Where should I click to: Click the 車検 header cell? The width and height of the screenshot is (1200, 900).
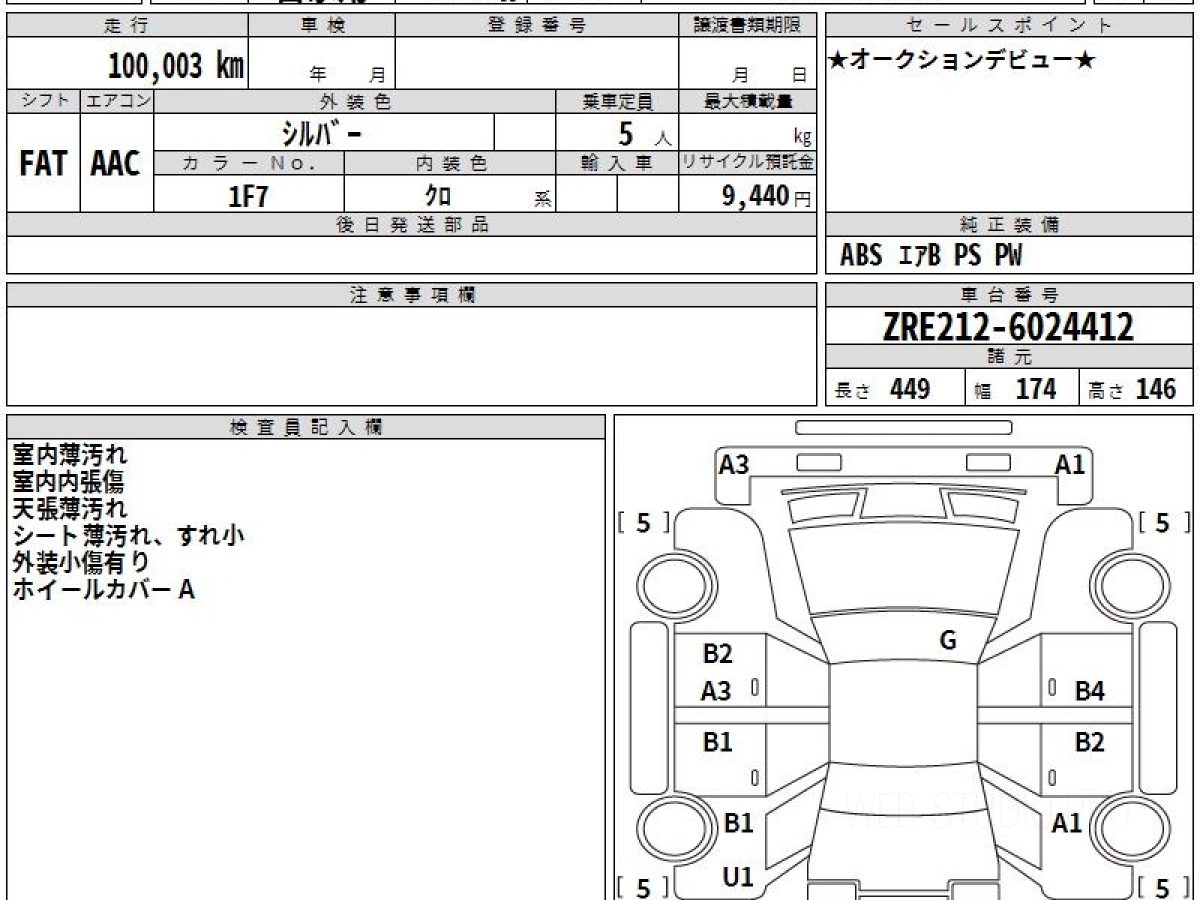point(321,25)
